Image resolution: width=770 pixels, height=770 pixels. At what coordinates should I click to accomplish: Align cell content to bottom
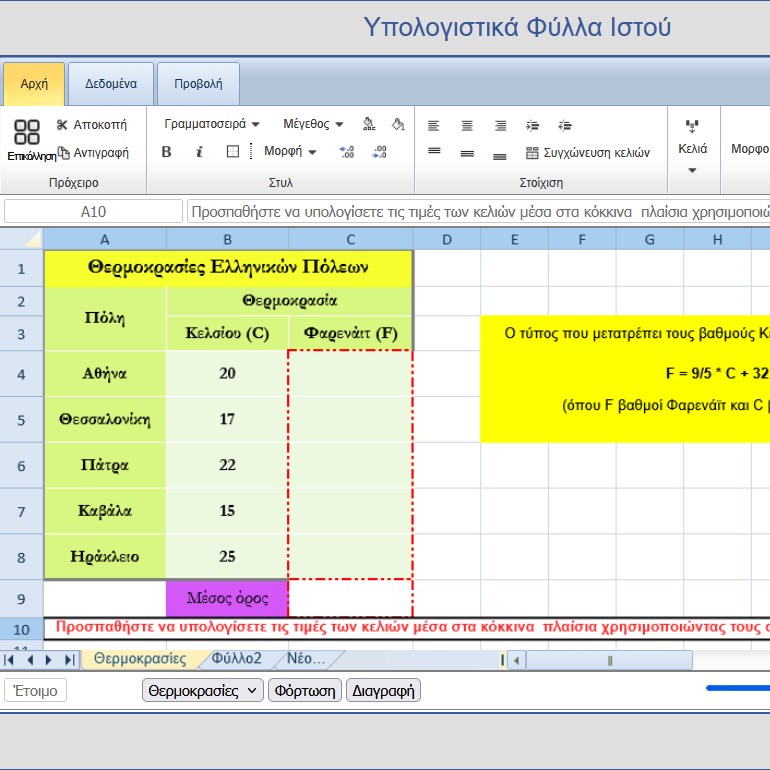point(500,156)
